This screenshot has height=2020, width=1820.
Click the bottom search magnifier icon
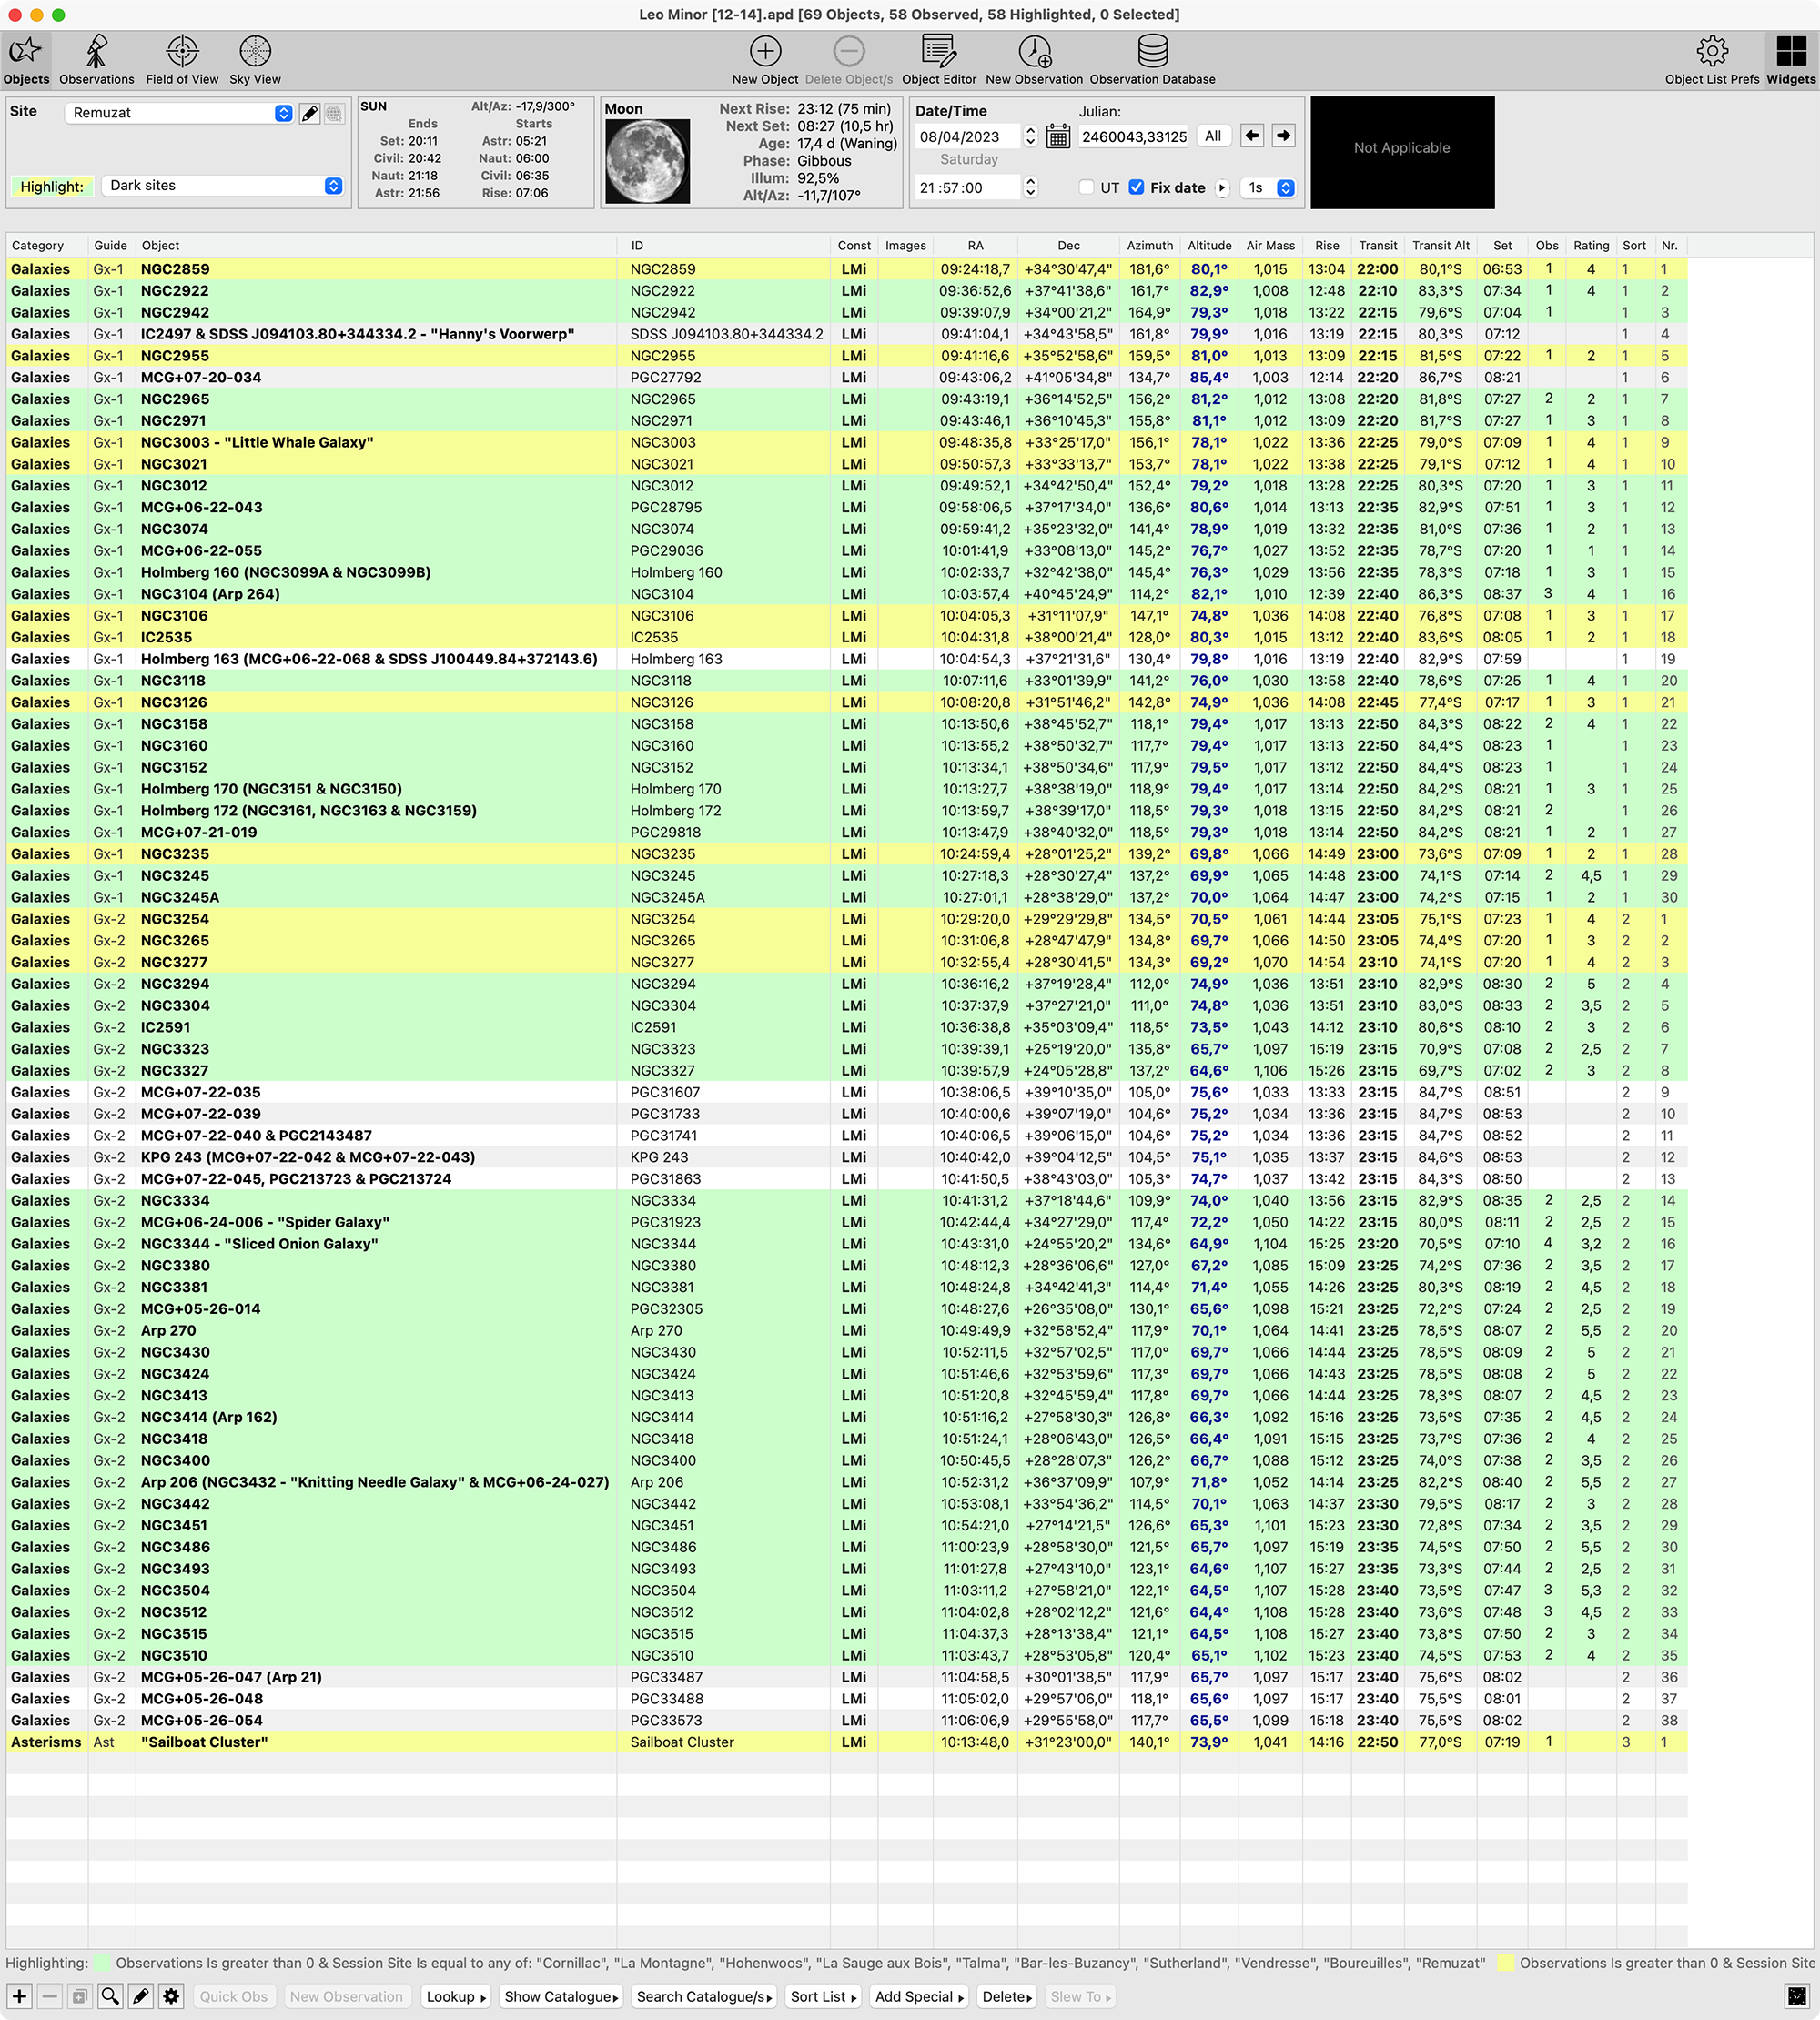pos(110,1996)
